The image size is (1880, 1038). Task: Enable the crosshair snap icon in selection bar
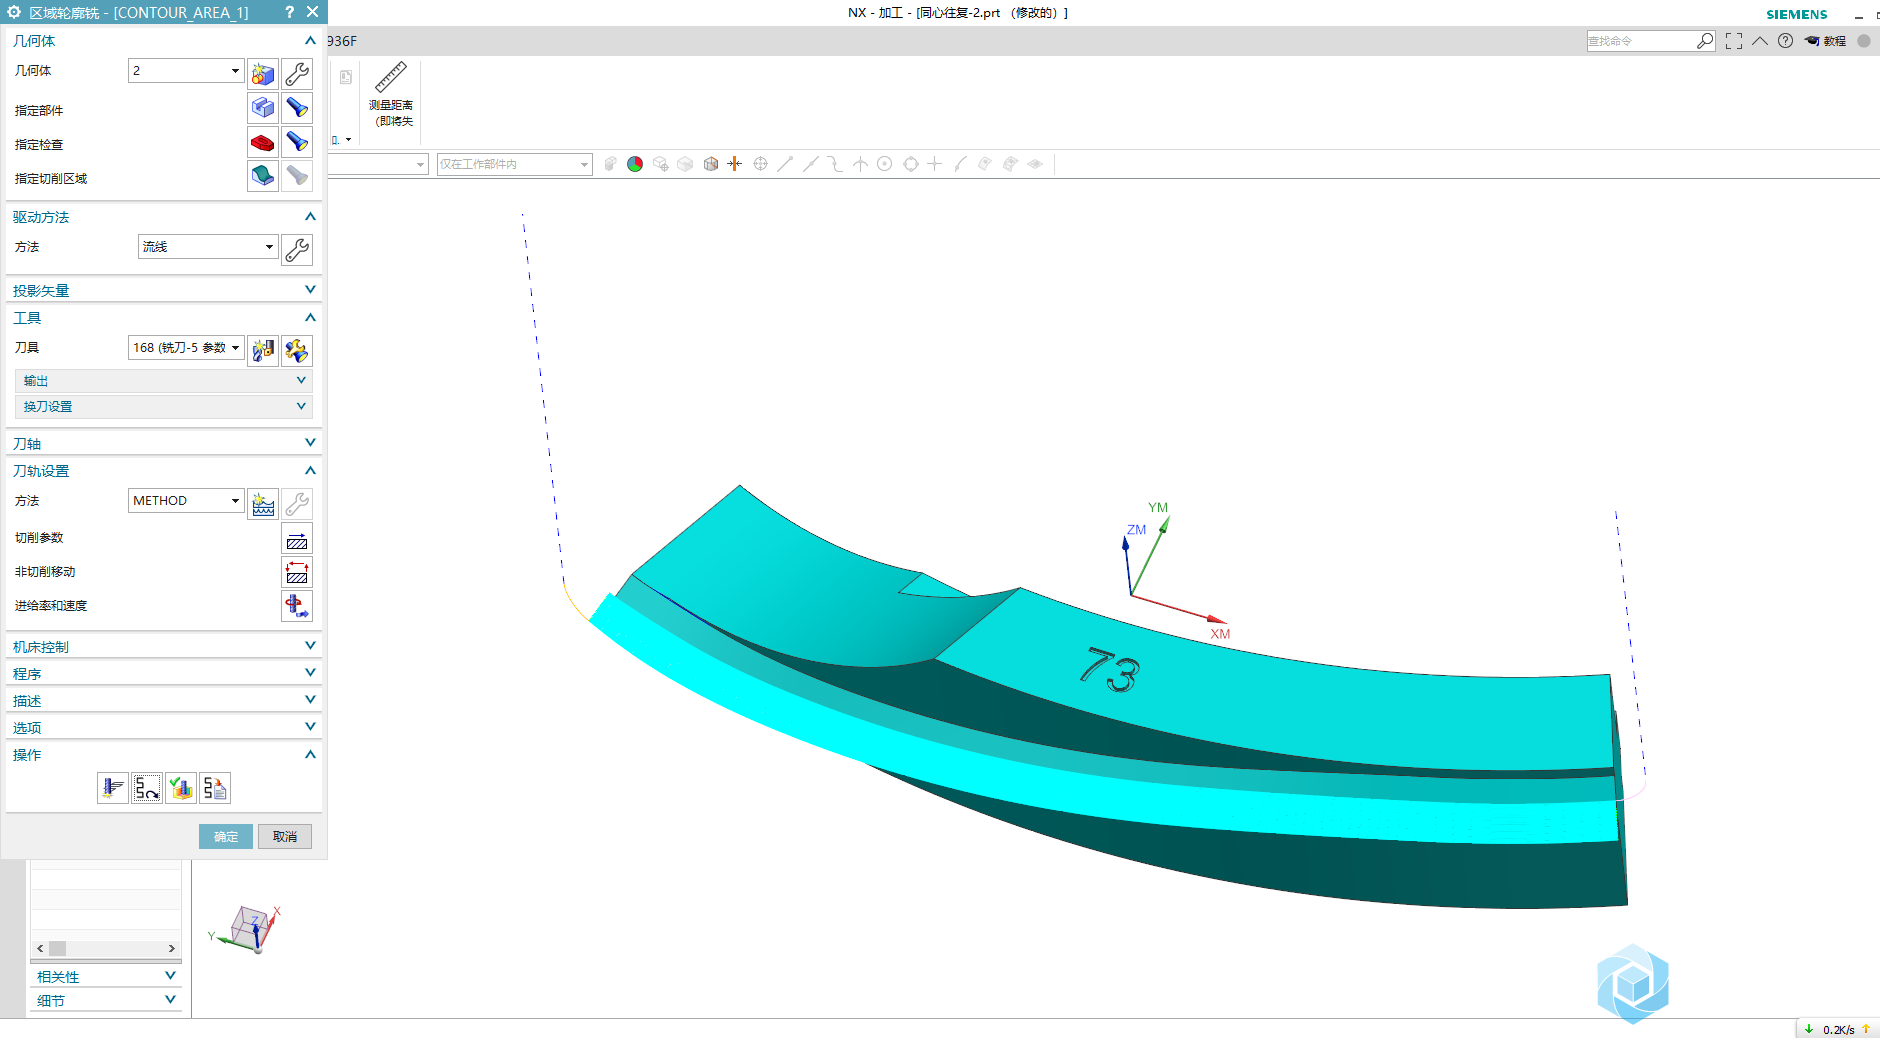(760, 164)
